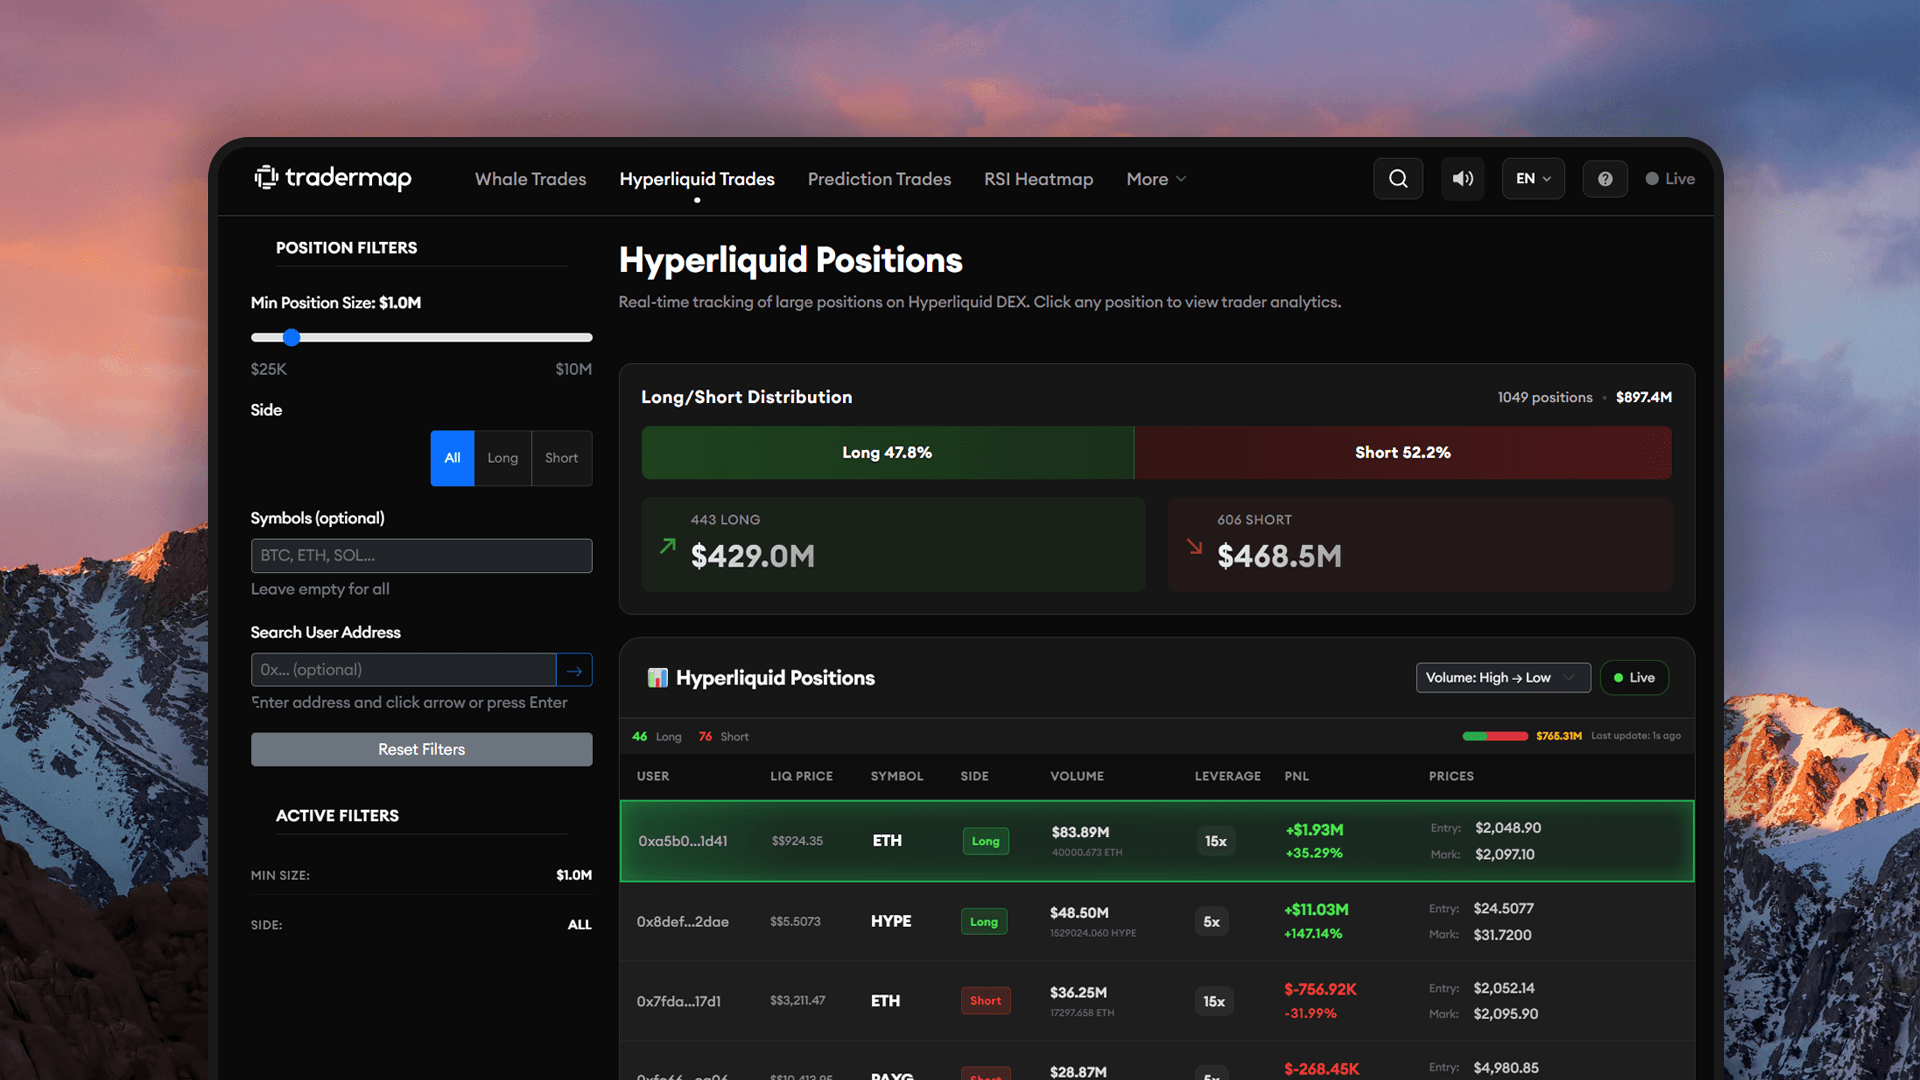Open the Prediction Trades section
The image size is (1920, 1080).
coord(879,178)
